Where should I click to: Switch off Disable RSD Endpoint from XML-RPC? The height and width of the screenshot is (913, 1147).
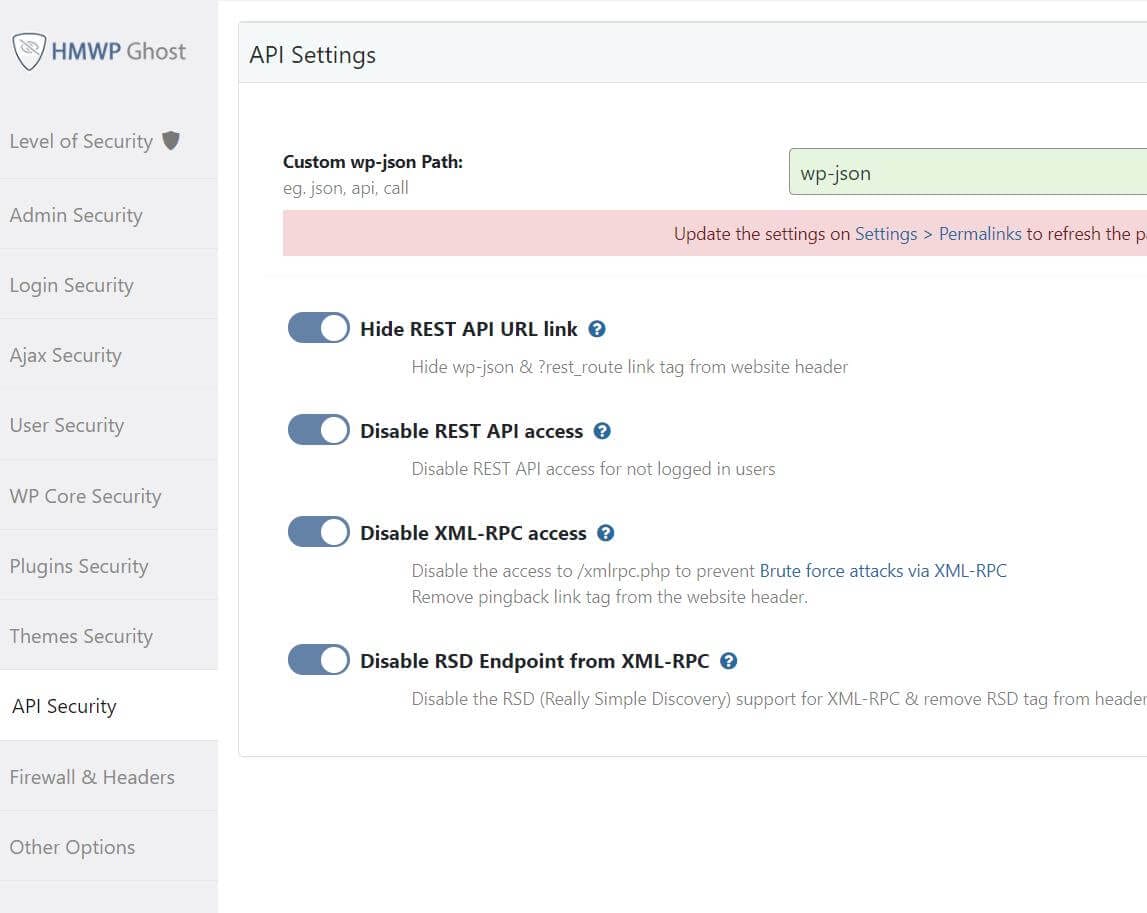[x=319, y=660]
